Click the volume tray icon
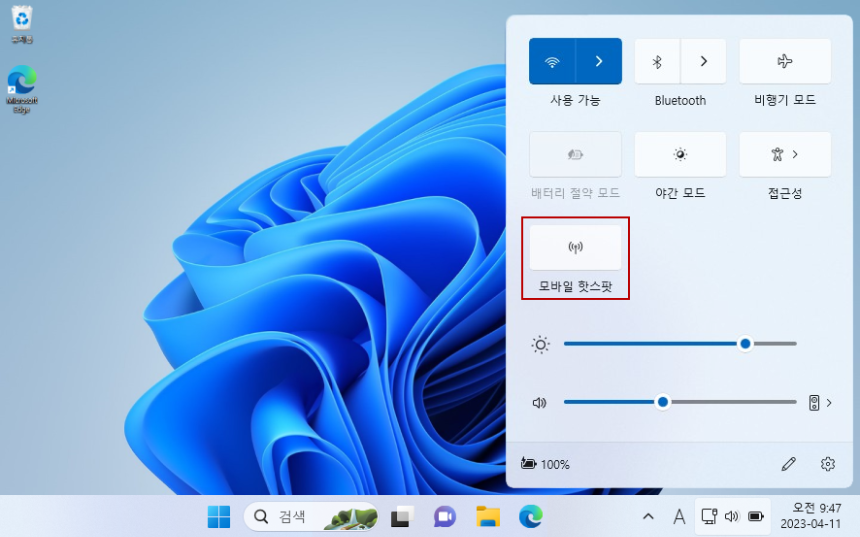 (732, 517)
